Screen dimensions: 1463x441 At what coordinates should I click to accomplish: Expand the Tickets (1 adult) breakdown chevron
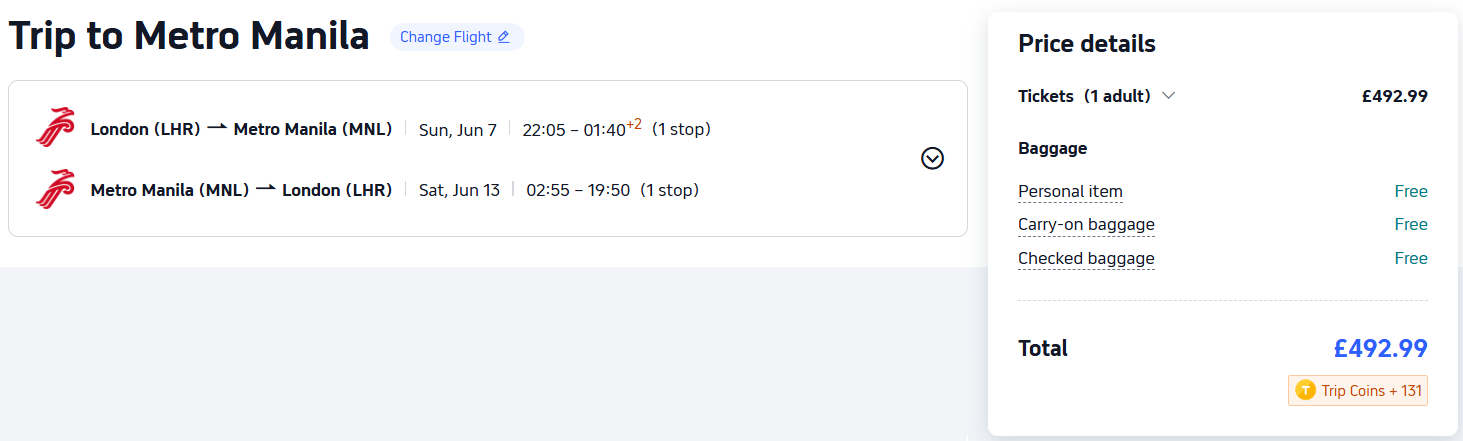pos(1168,96)
